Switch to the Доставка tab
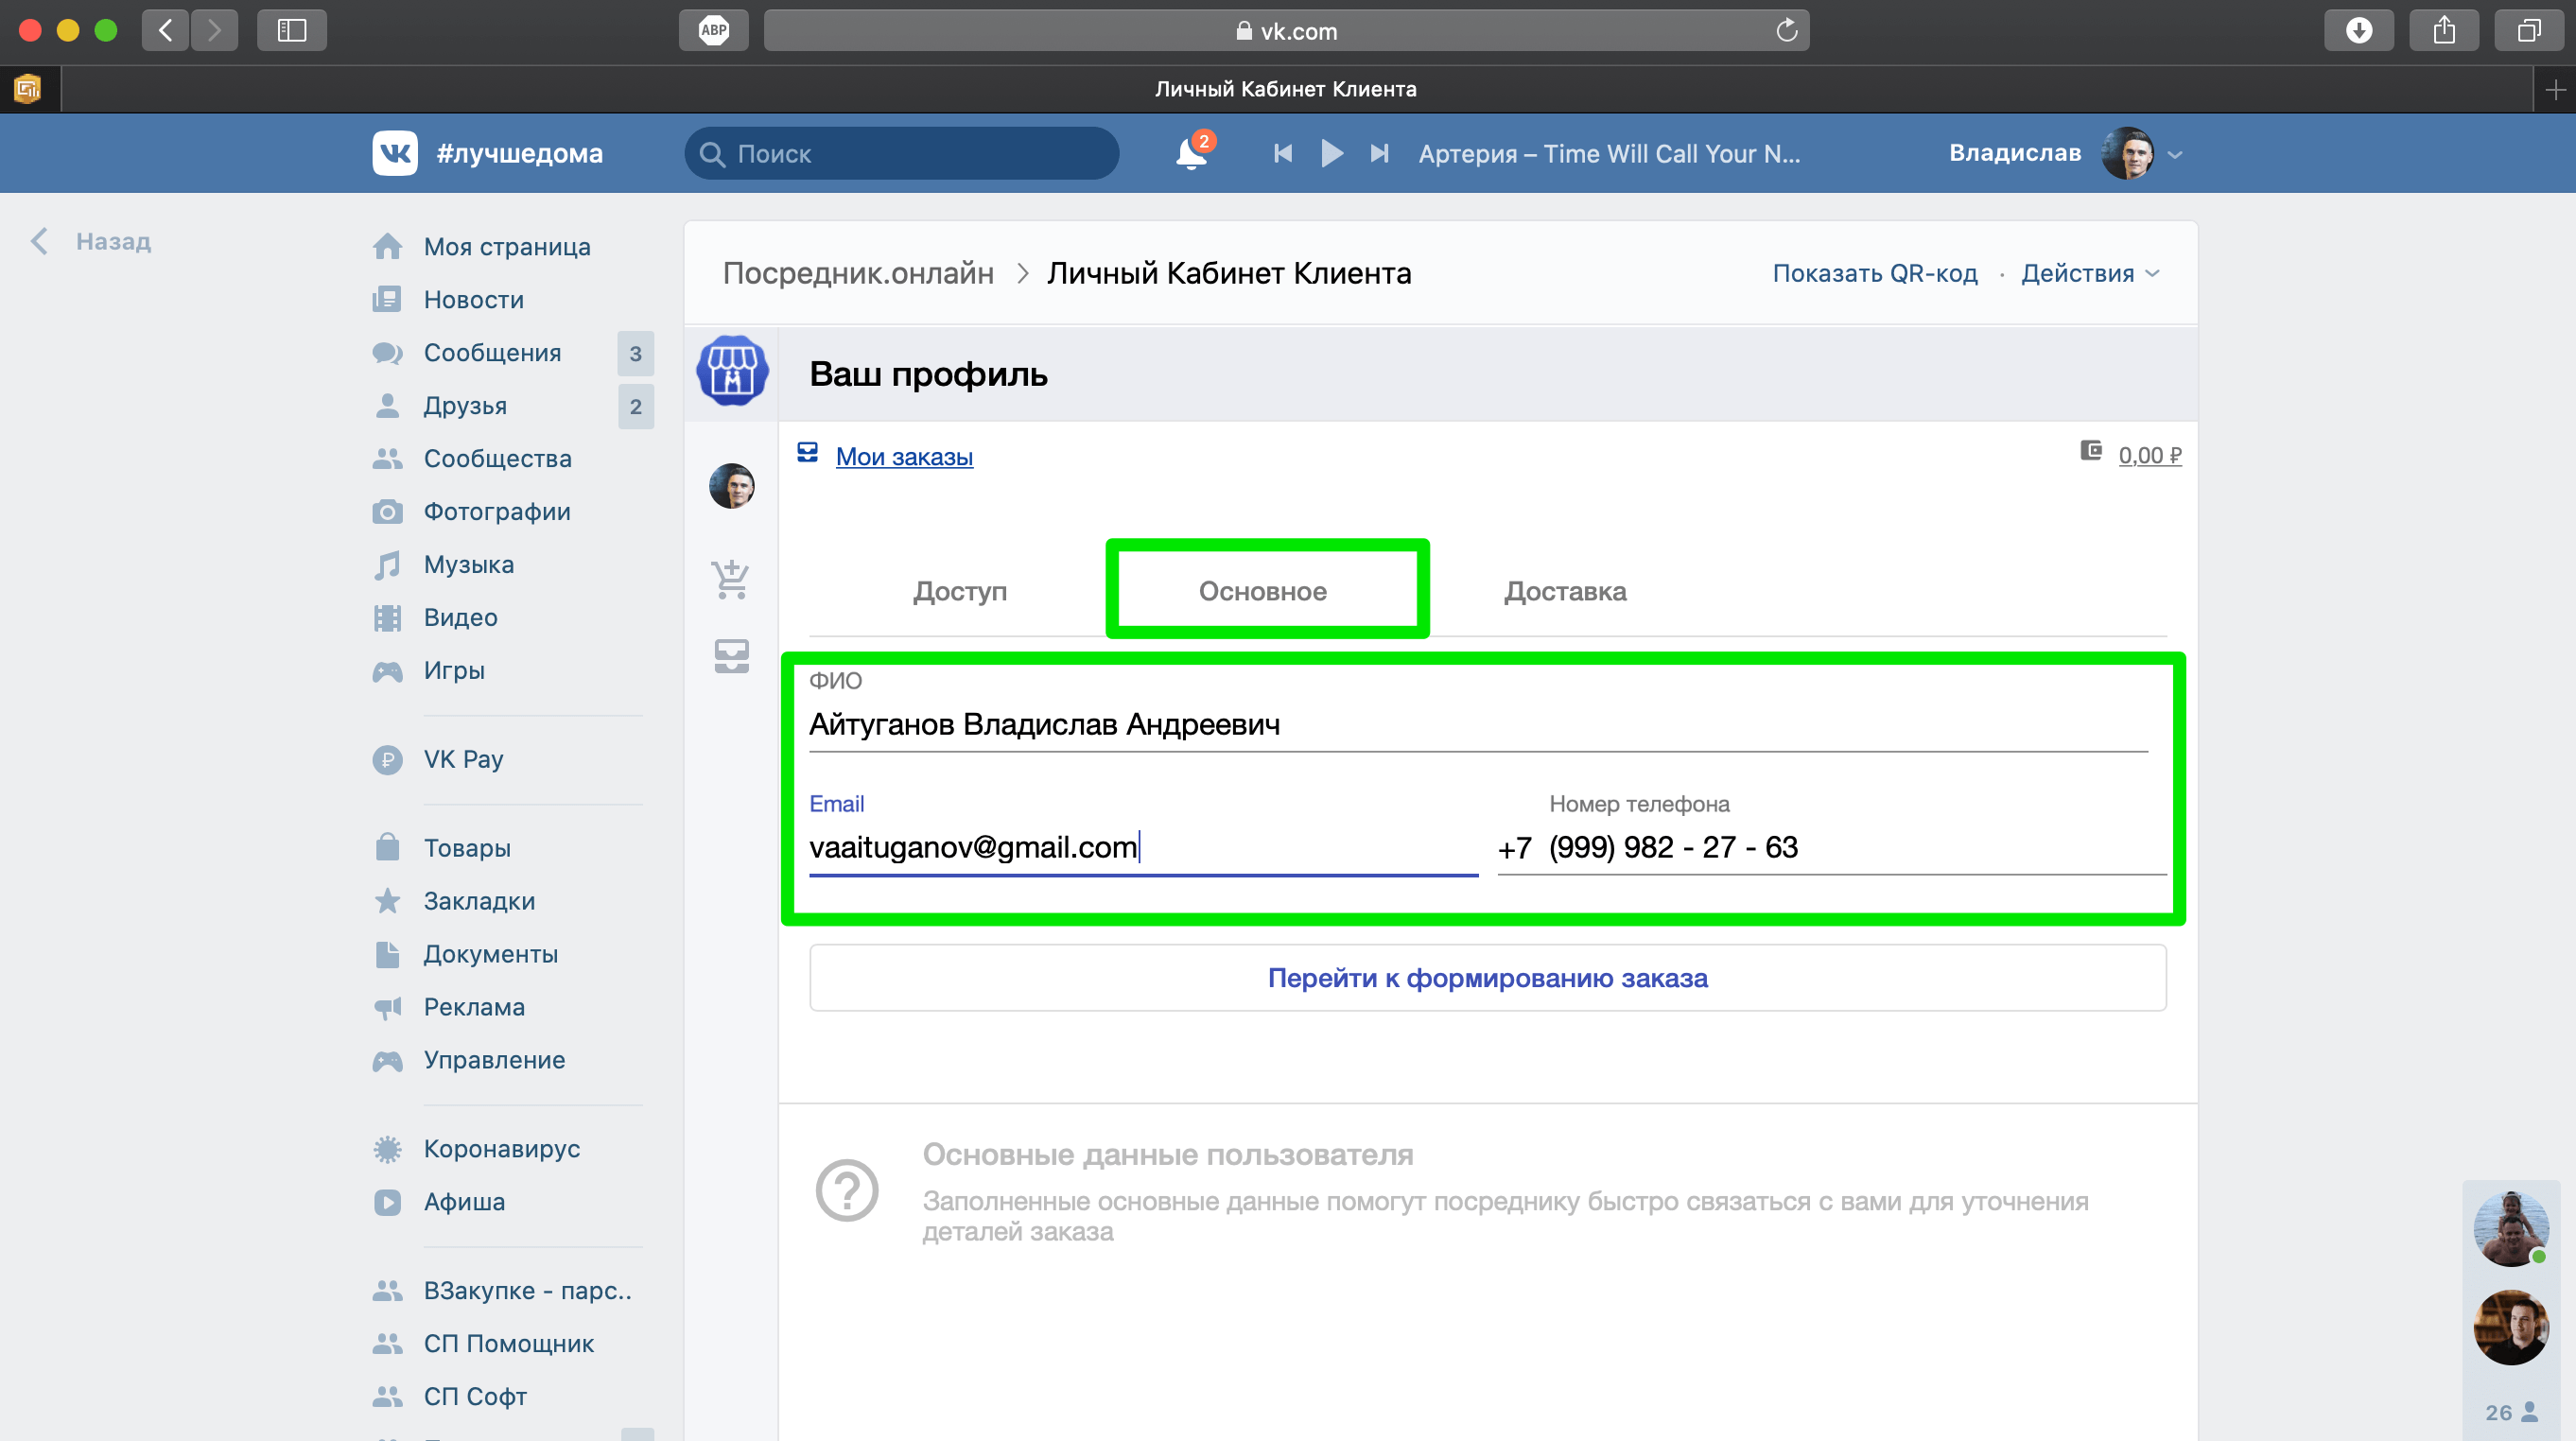2576x1441 pixels. 1565,591
